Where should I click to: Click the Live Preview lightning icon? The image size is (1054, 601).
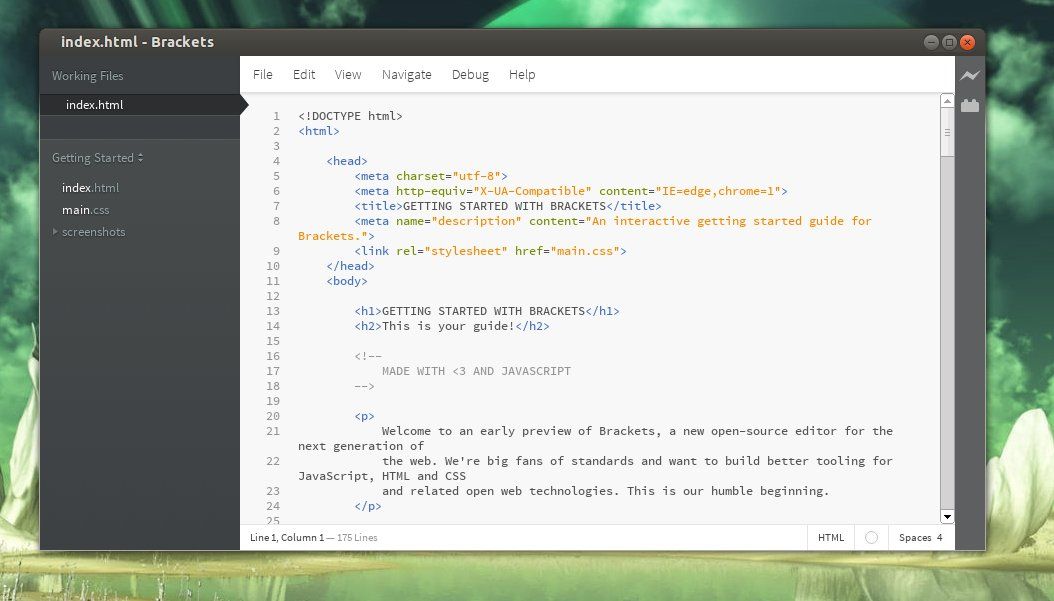click(x=969, y=75)
